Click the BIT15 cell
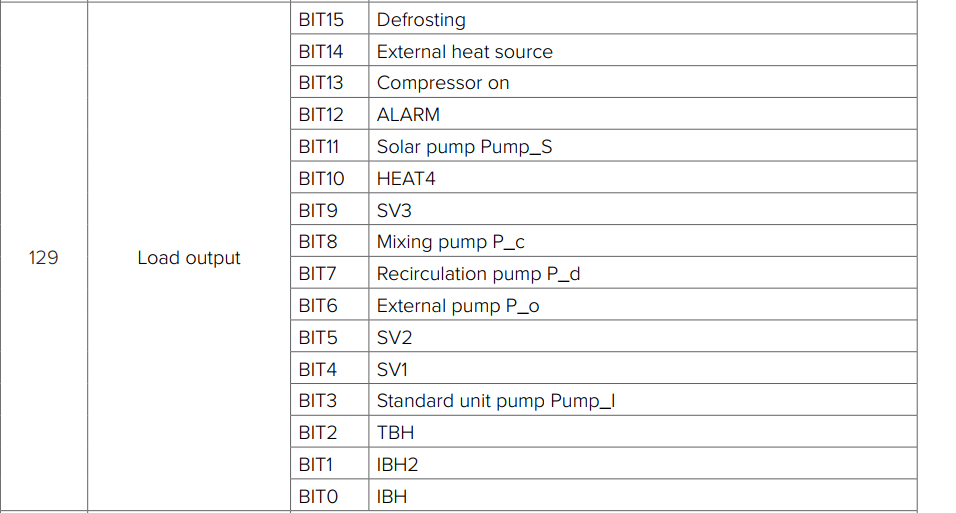The width and height of the screenshot is (956, 513). click(x=329, y=18)
